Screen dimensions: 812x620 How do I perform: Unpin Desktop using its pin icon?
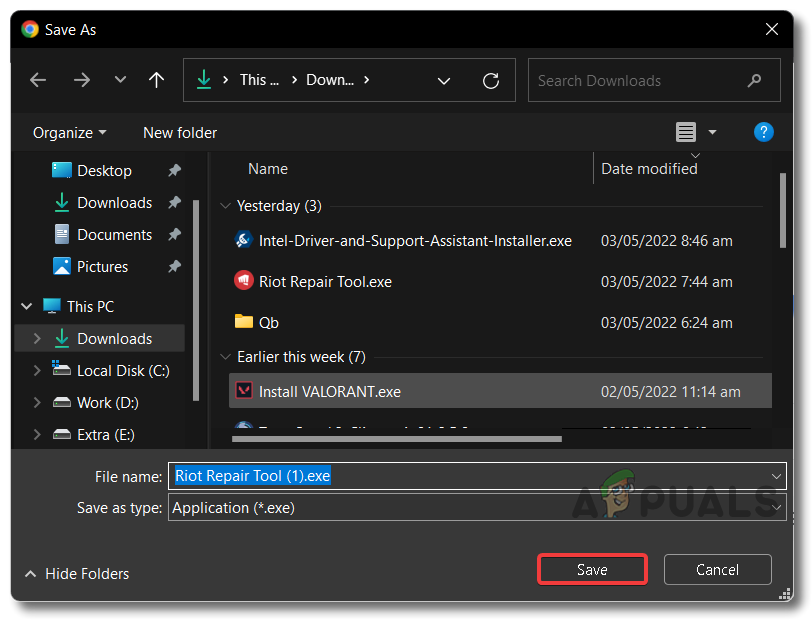(x=175, y=170)
